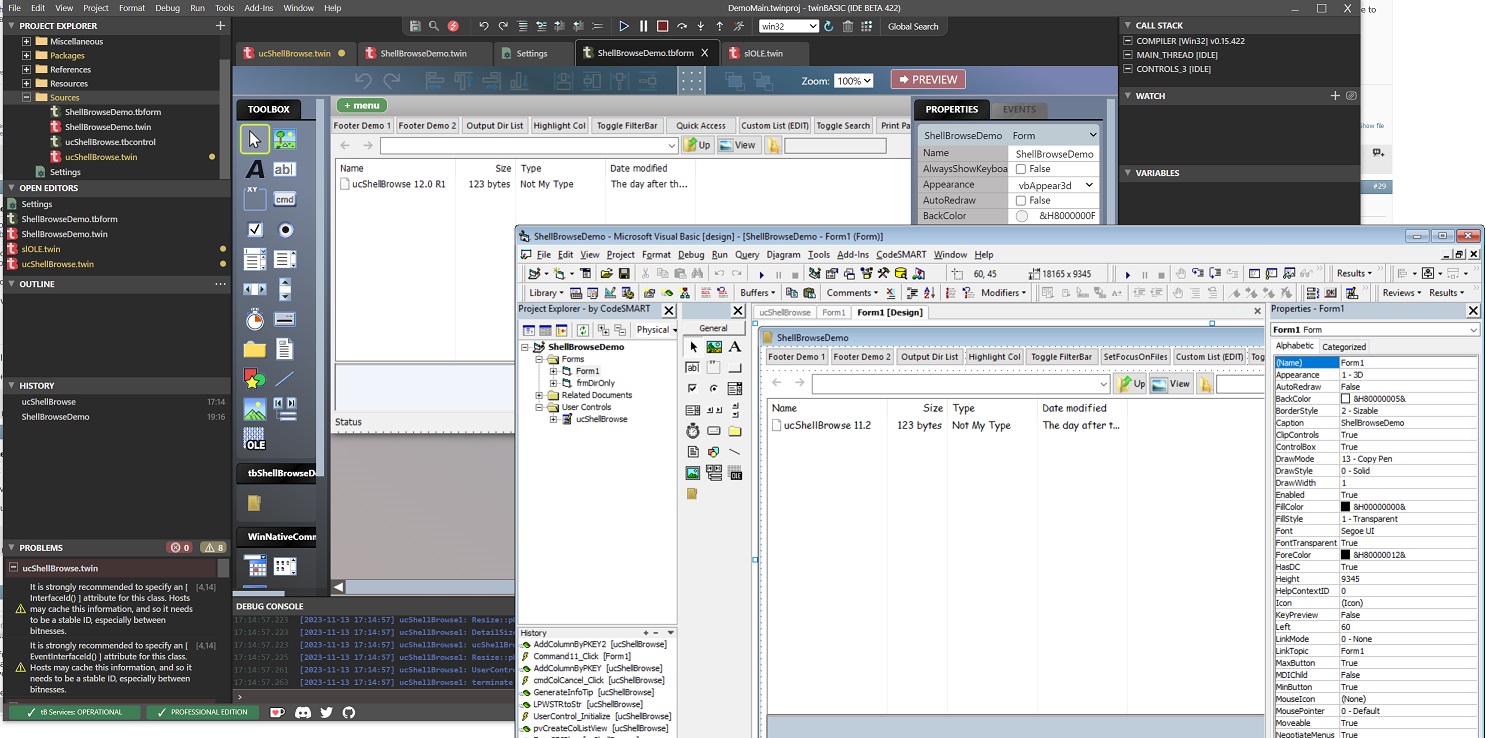This screenshot has height=738, width=1486.
Task: Choose the Image control in twinBASIC Toolbox
Action: [255, 410]
